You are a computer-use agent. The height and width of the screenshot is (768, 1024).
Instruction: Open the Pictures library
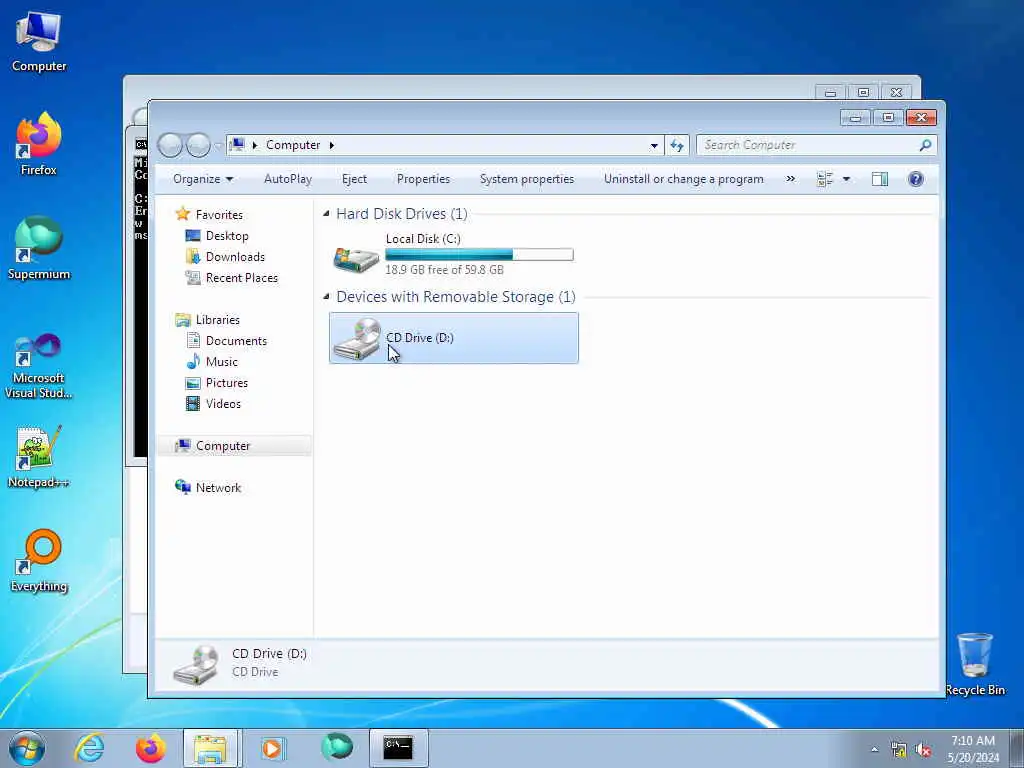227,383
